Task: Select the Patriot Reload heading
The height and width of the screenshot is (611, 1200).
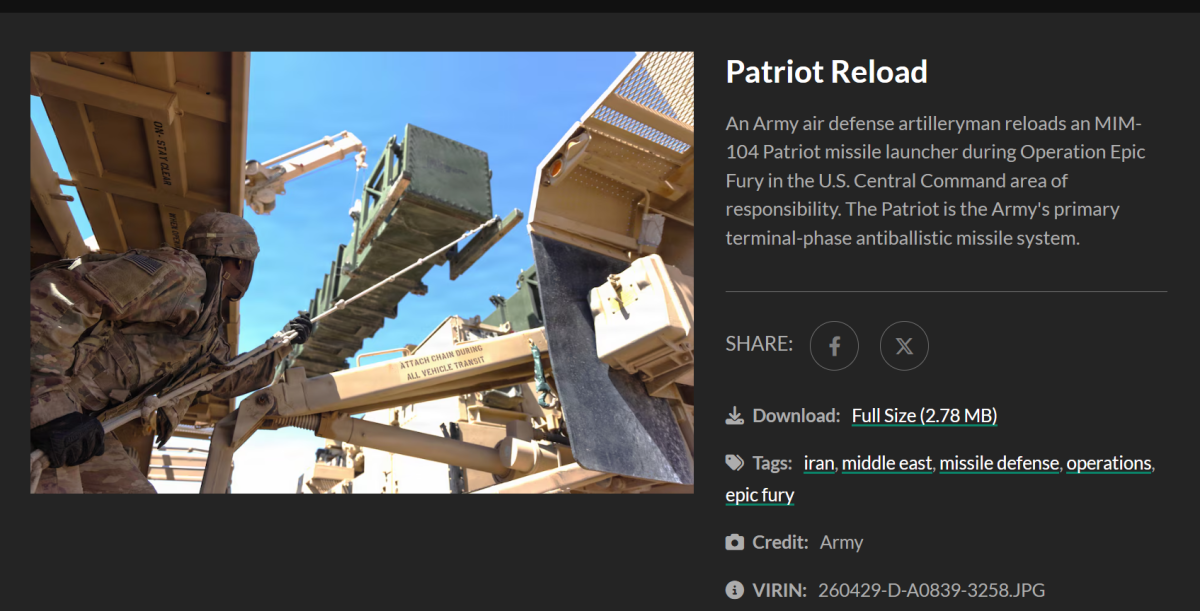Action: point(827,72)
